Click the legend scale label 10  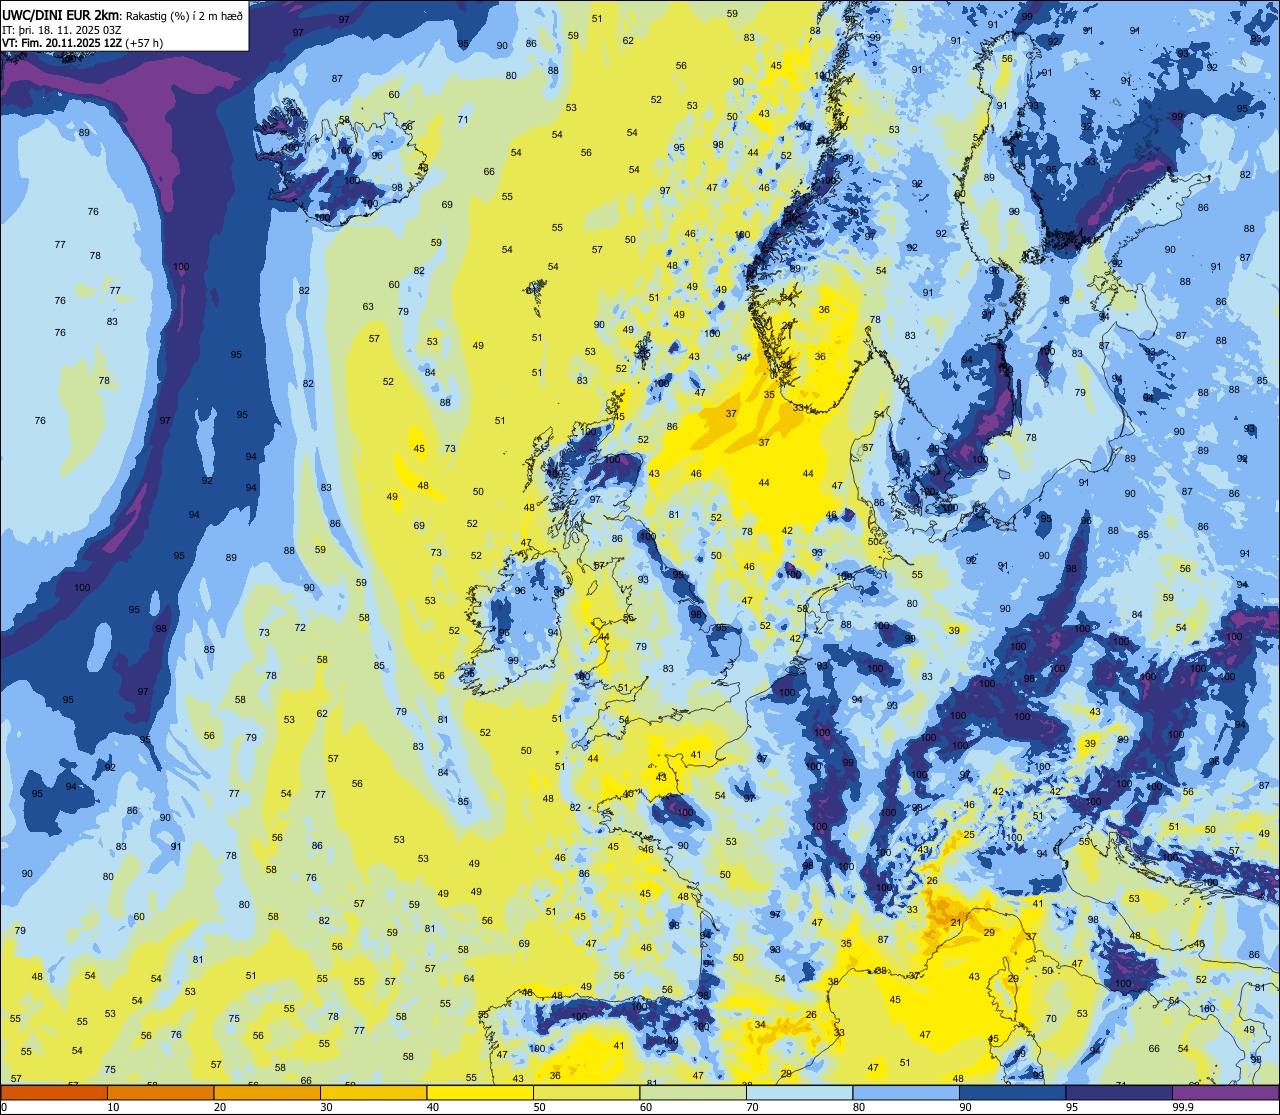[x=113, y=1107]
